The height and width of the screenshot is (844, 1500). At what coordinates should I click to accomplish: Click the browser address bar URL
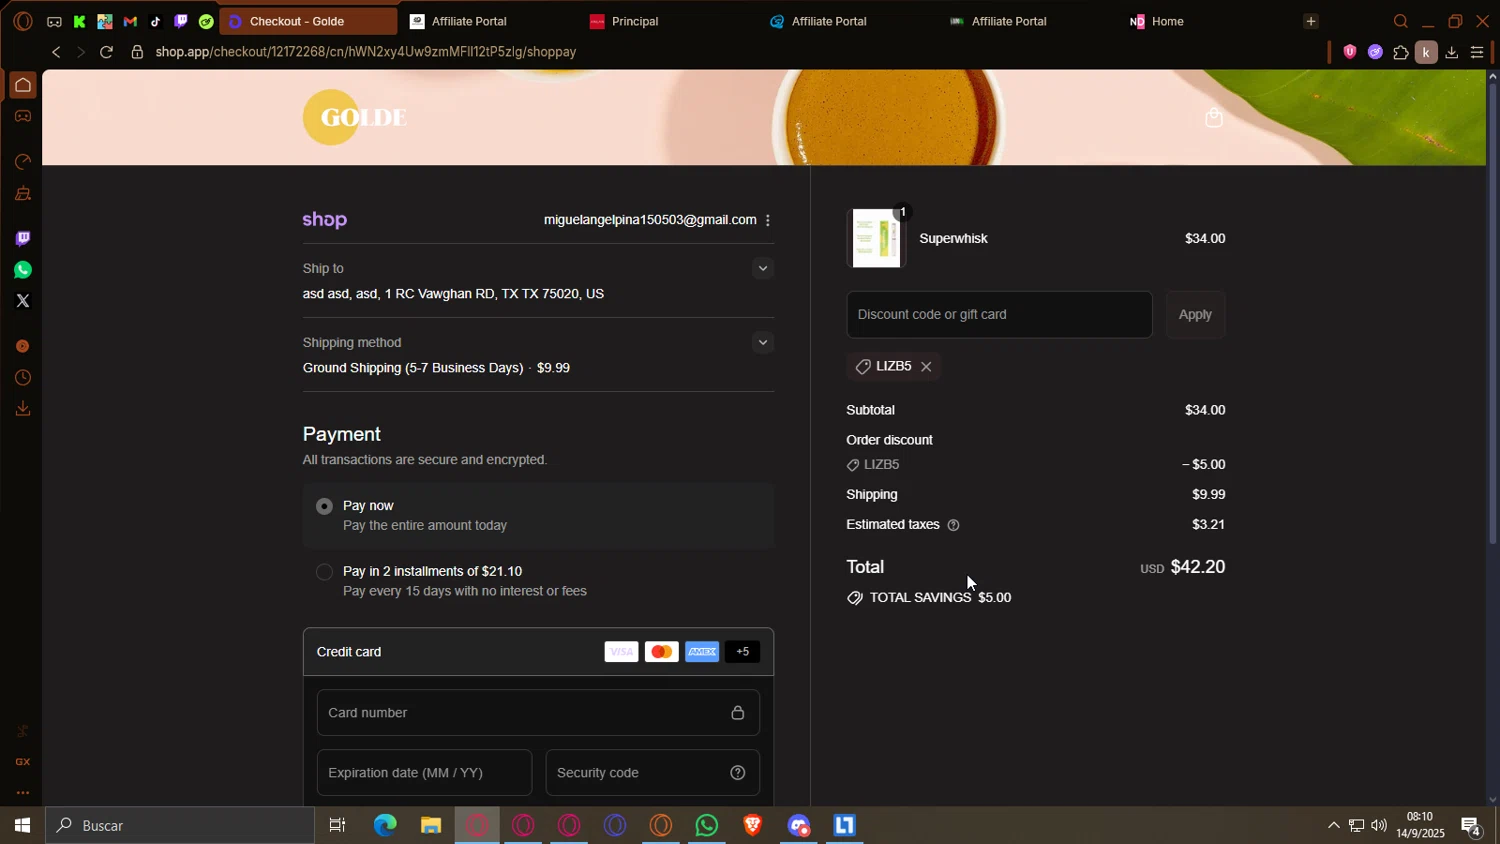(x=366, y=52)
